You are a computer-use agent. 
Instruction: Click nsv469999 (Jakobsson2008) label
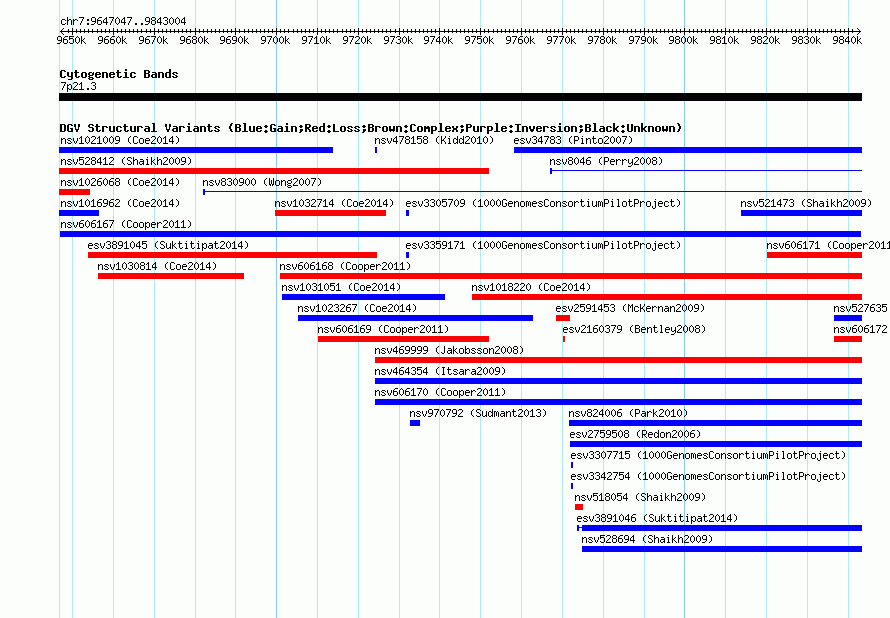pyautogui.click(x=449, y=350)
